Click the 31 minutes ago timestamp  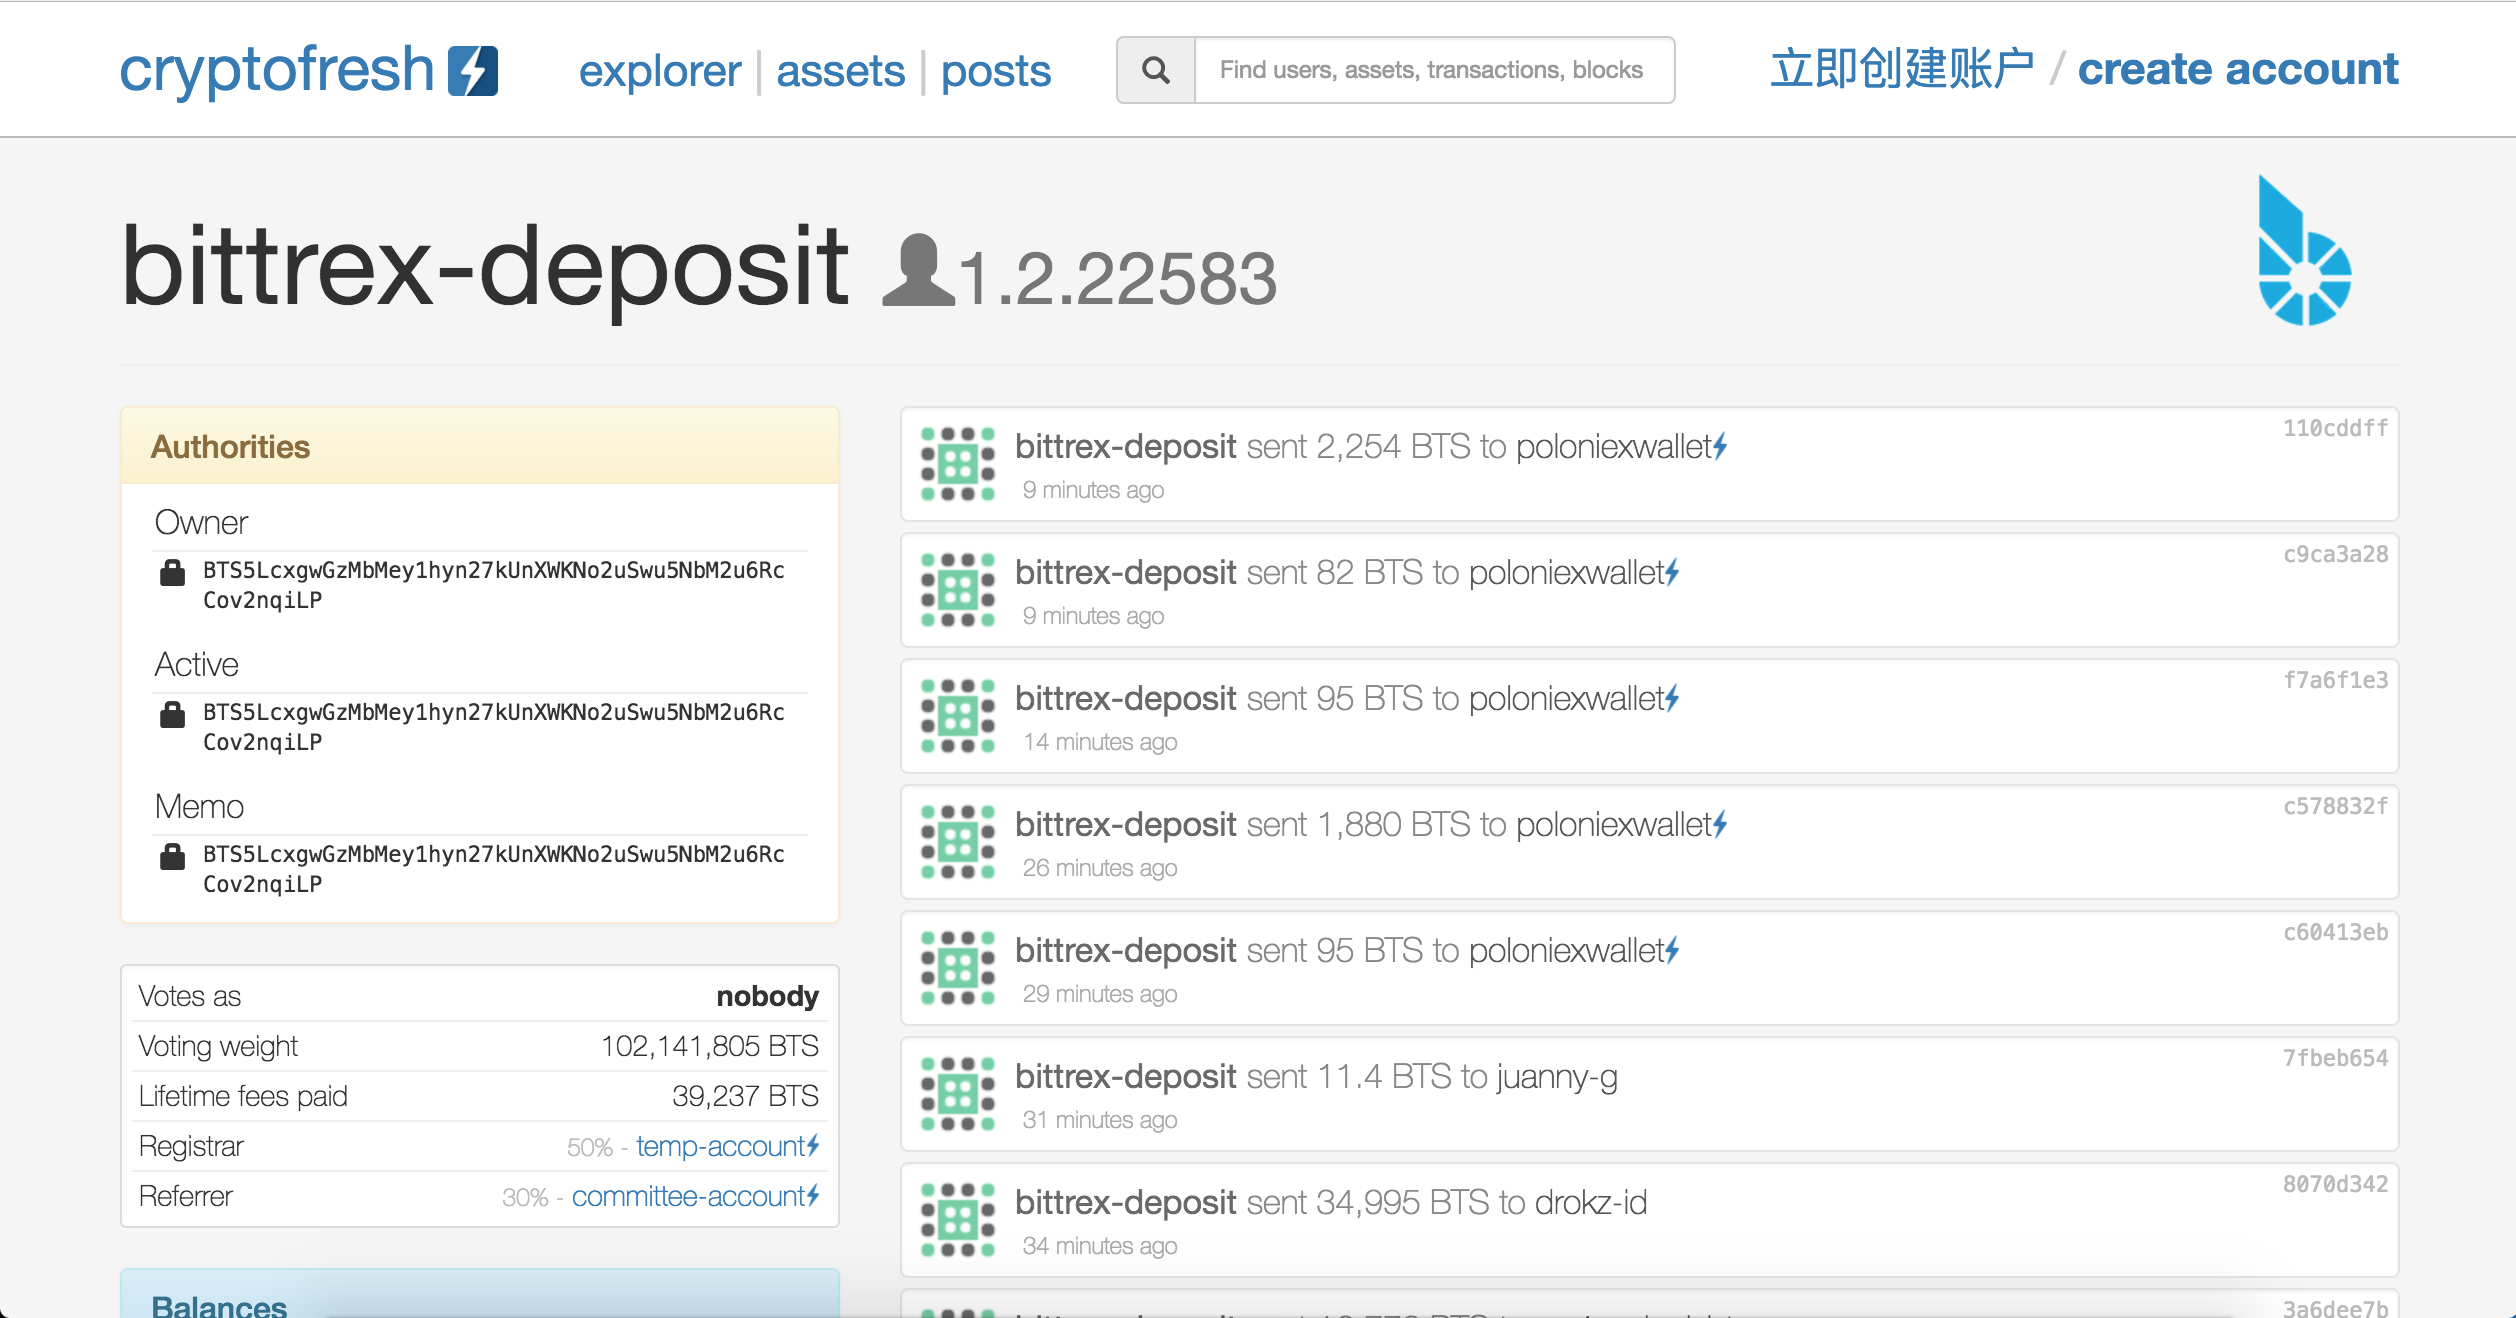tap(1100, 1120)
